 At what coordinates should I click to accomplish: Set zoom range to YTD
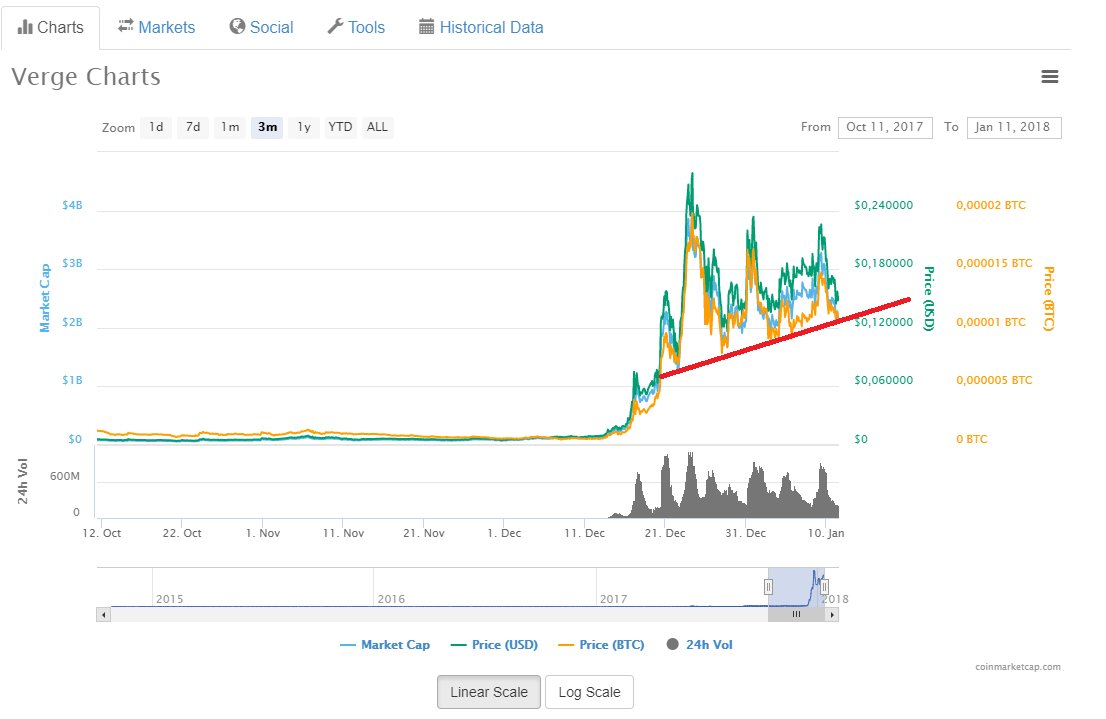(340, 127)
